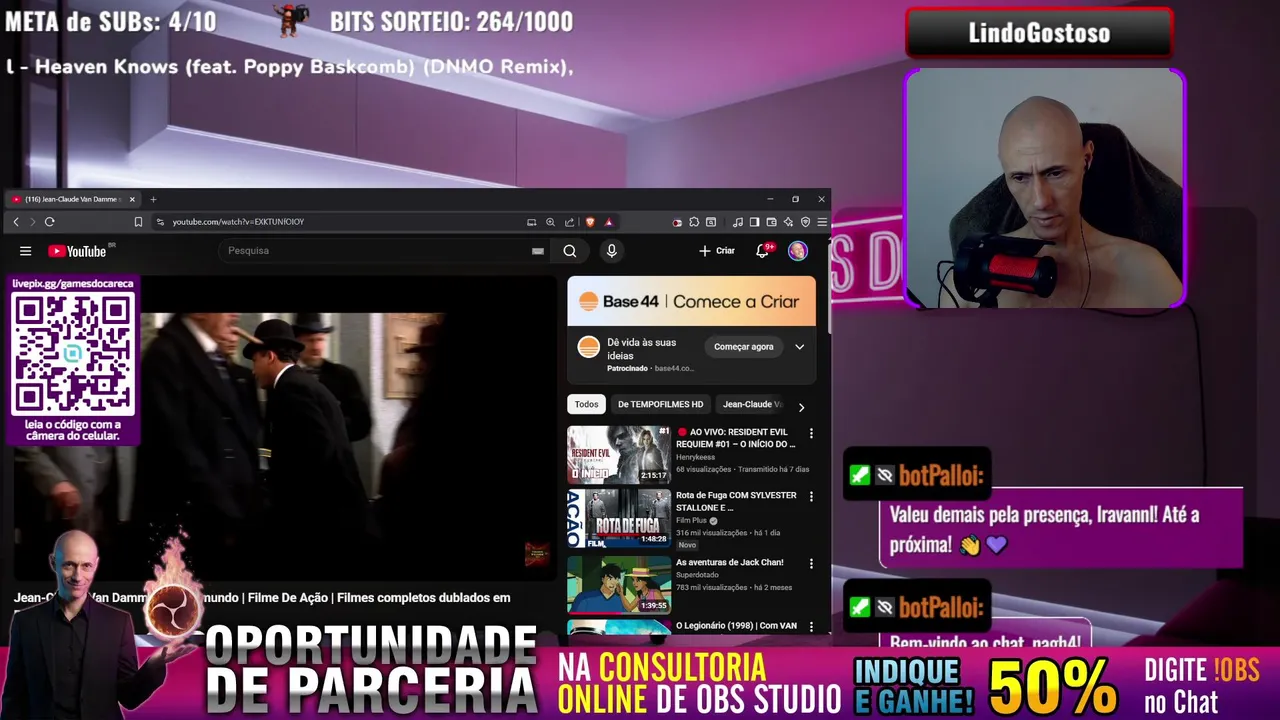
Task: Click the browser forward arrow
Action: [x=32, y=222]
